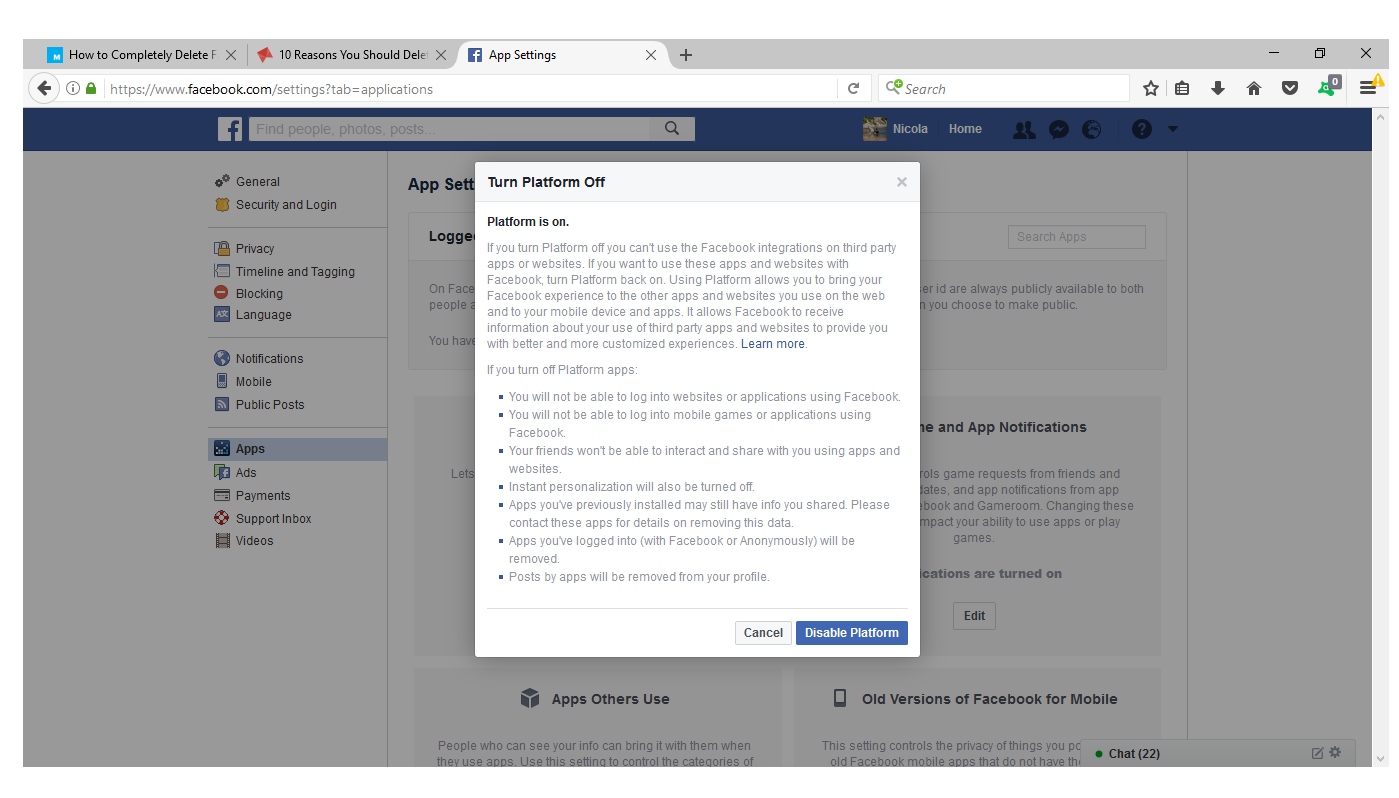Click the Cancel button in dialog
This screenshot has width=1399, height=798.
763,633
